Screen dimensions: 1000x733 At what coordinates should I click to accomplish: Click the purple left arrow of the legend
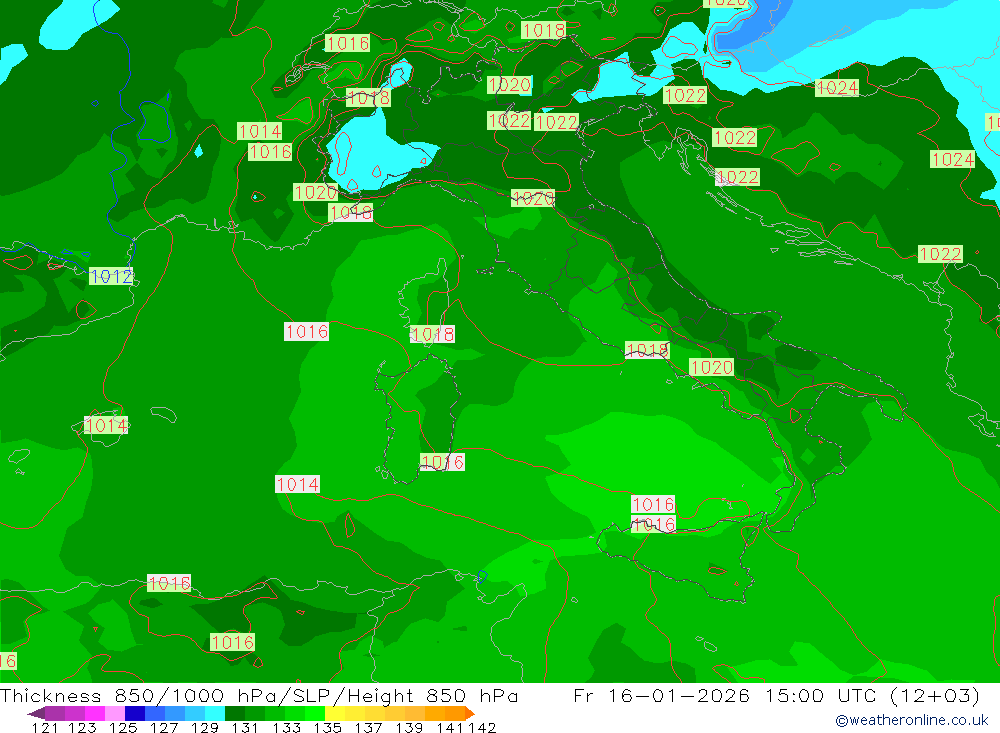click(x=36, y=713)
